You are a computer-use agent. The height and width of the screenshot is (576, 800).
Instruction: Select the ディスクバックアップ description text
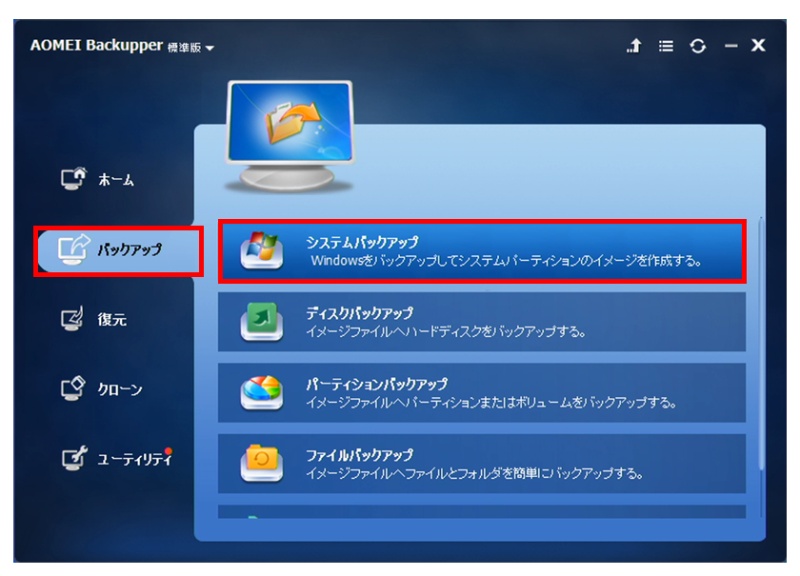coord(445,331)
